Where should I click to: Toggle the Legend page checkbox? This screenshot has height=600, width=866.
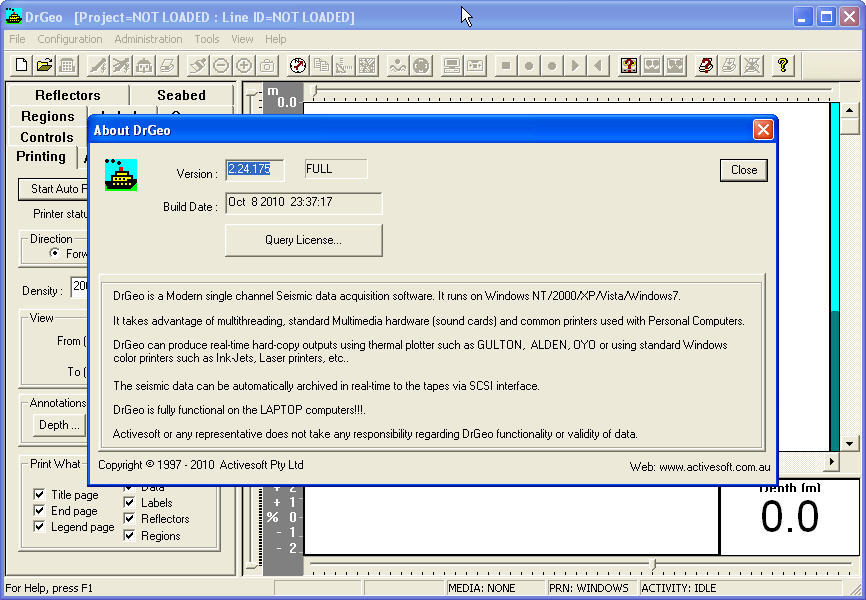39,526
